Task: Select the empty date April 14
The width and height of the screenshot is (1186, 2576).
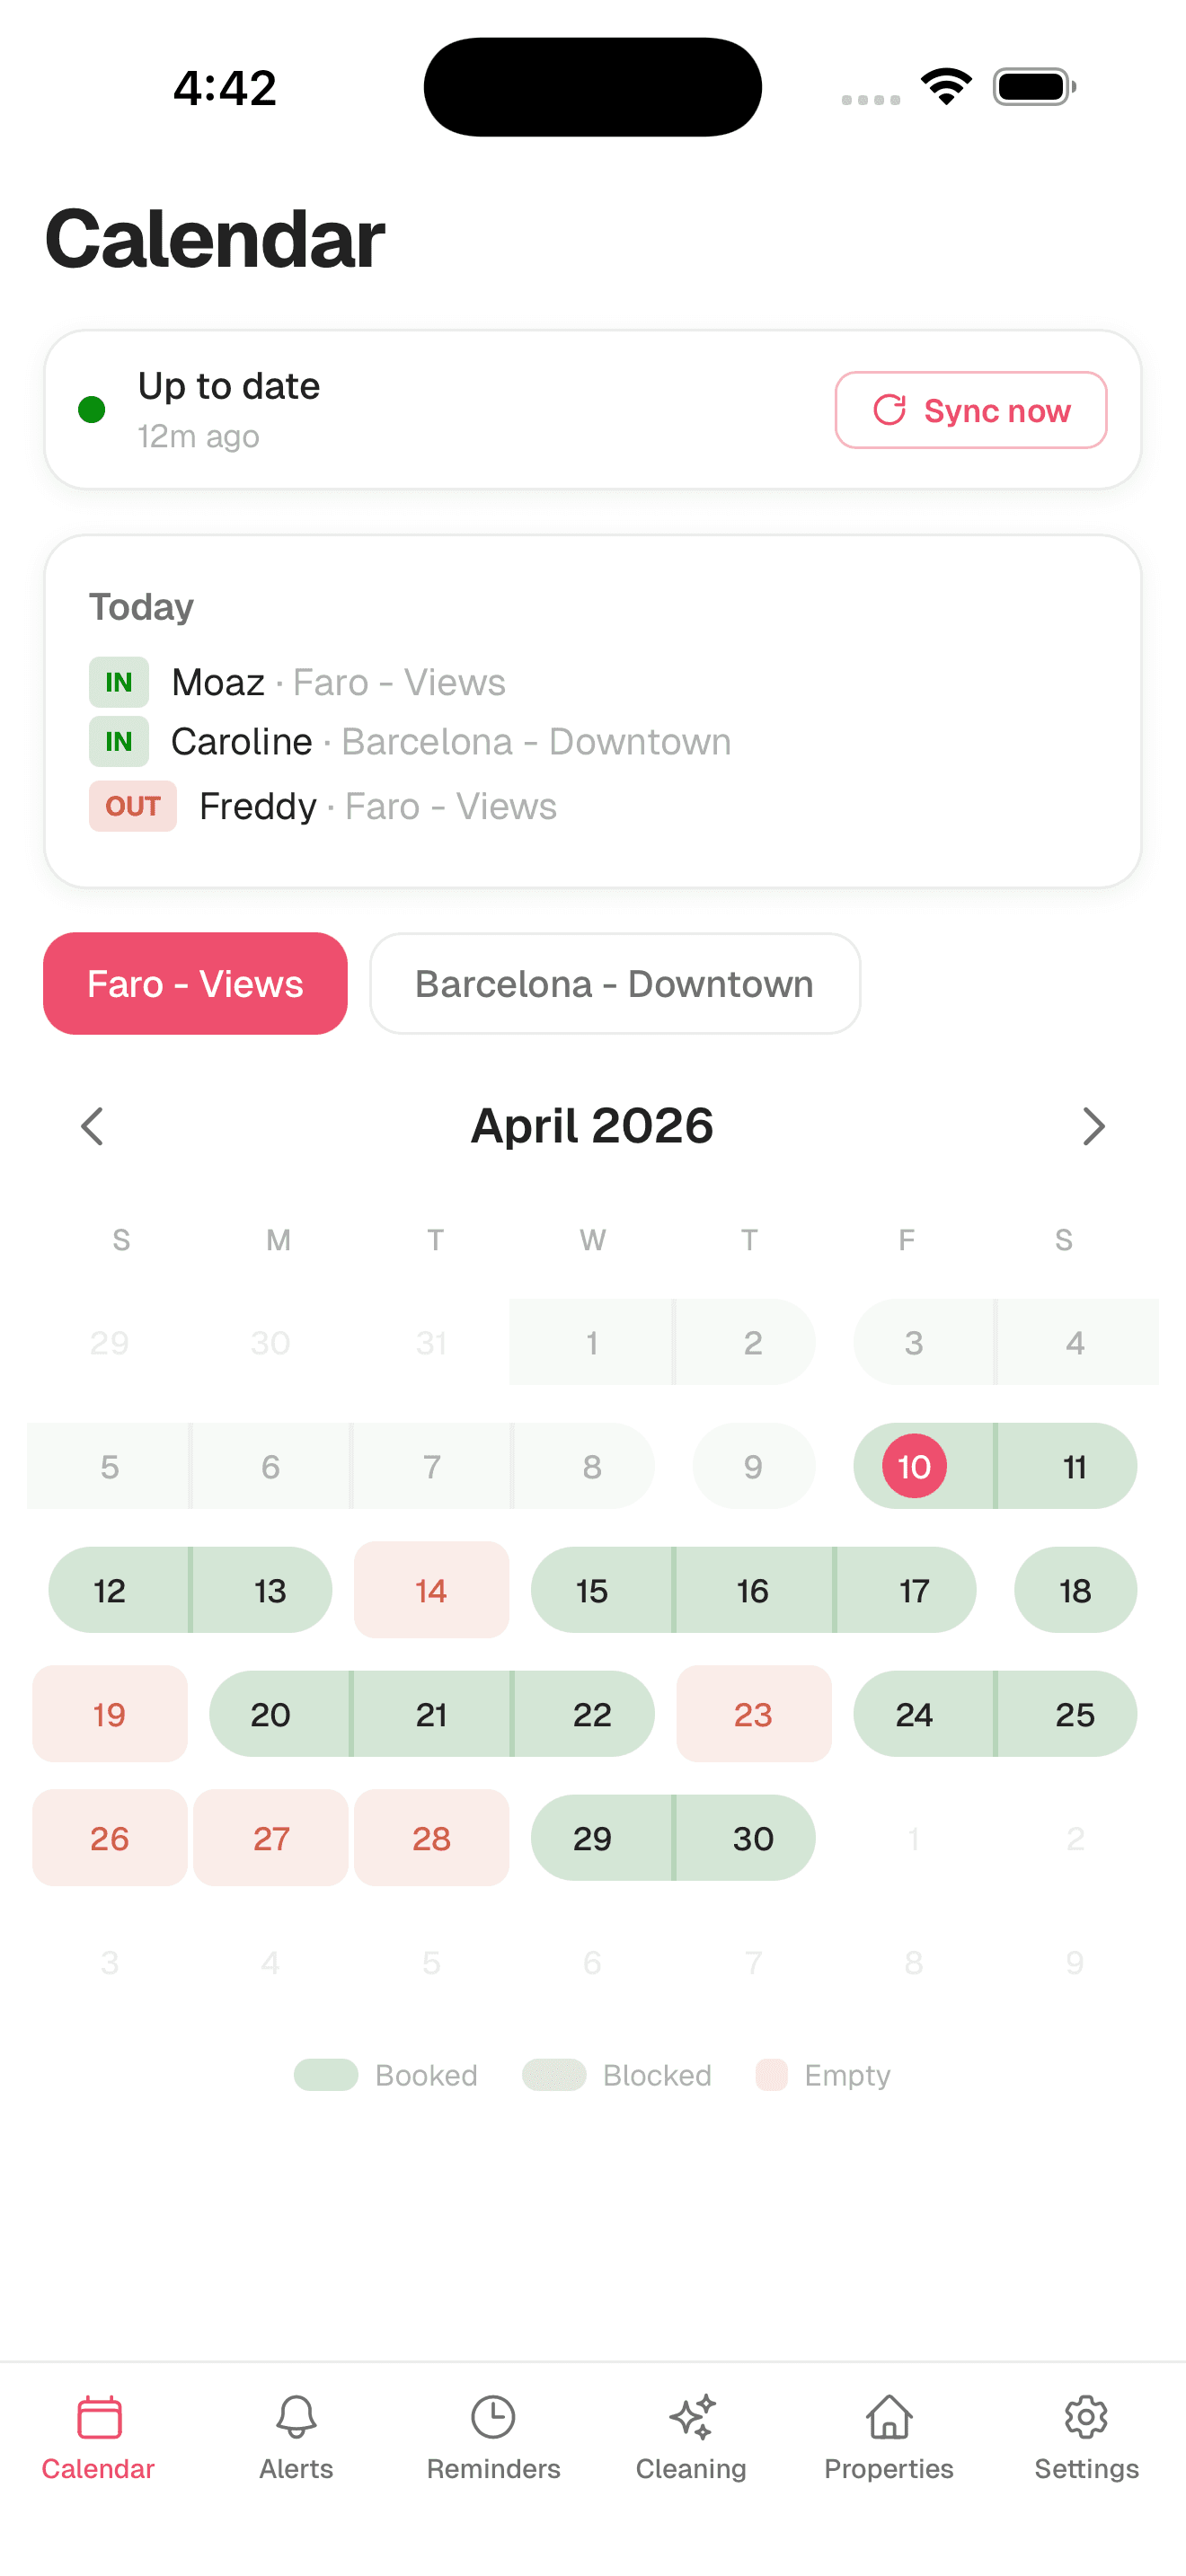Action: click(431, 1591)
